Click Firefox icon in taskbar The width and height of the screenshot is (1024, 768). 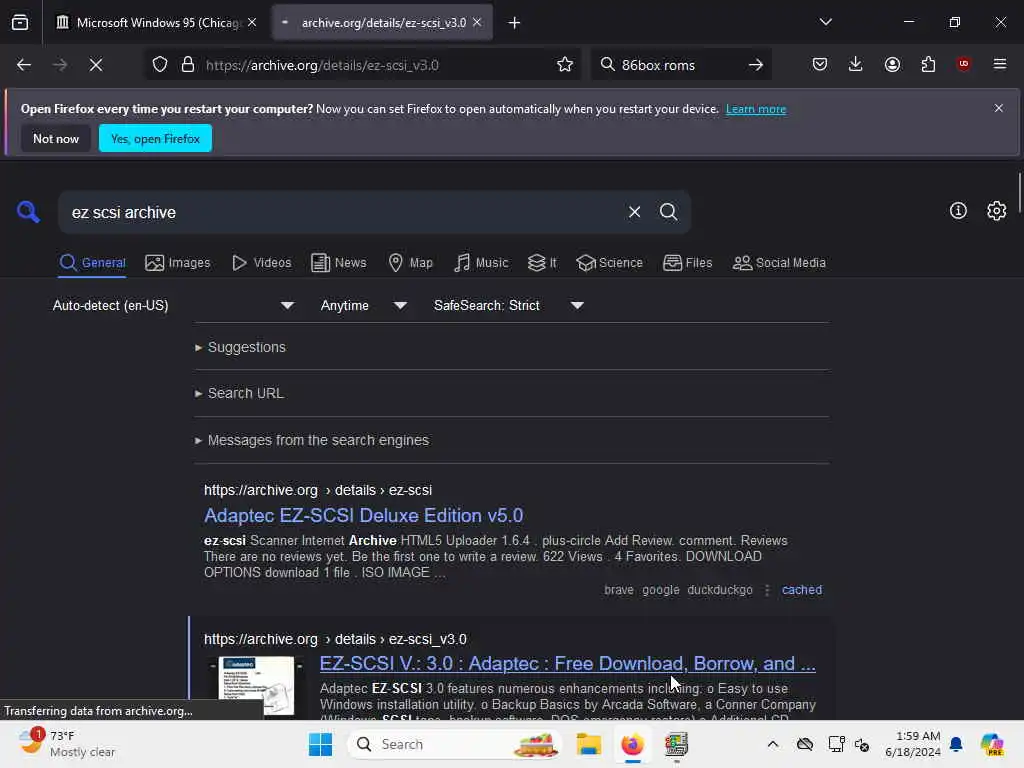(x=632, y=744)
